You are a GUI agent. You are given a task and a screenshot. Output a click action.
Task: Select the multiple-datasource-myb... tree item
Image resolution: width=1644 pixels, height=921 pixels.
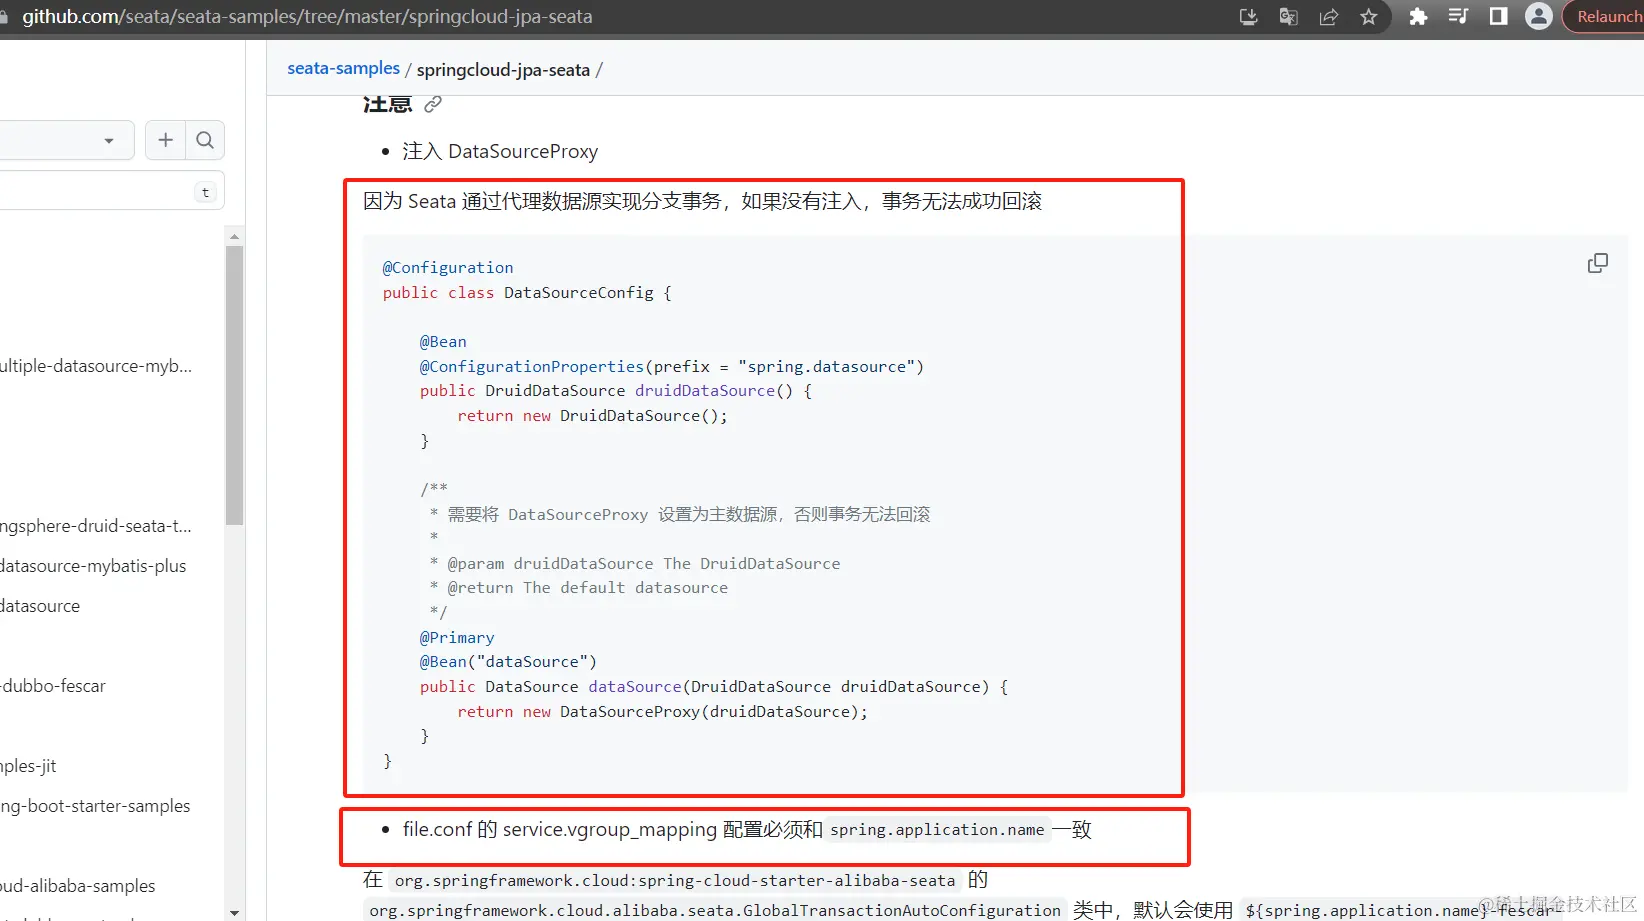pos(96,366)
